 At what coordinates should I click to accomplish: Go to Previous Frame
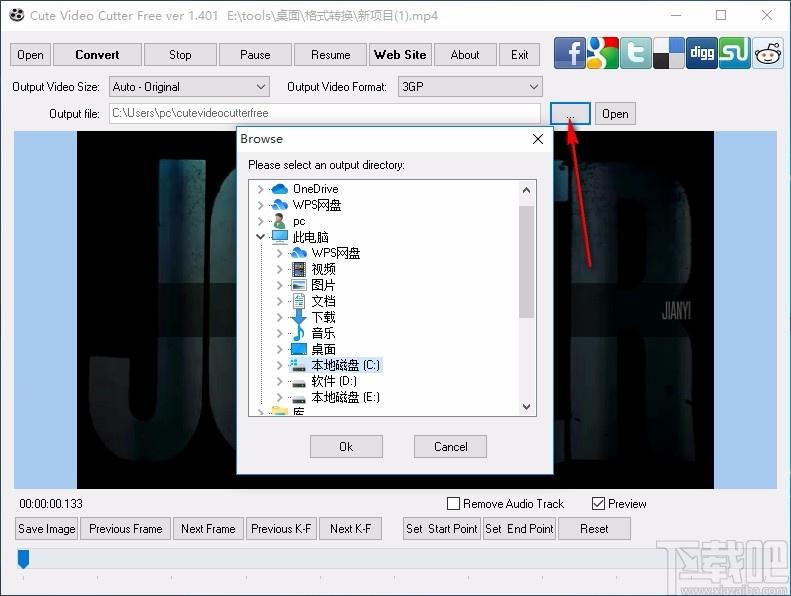pyautogui.click(x=126, y=529)
